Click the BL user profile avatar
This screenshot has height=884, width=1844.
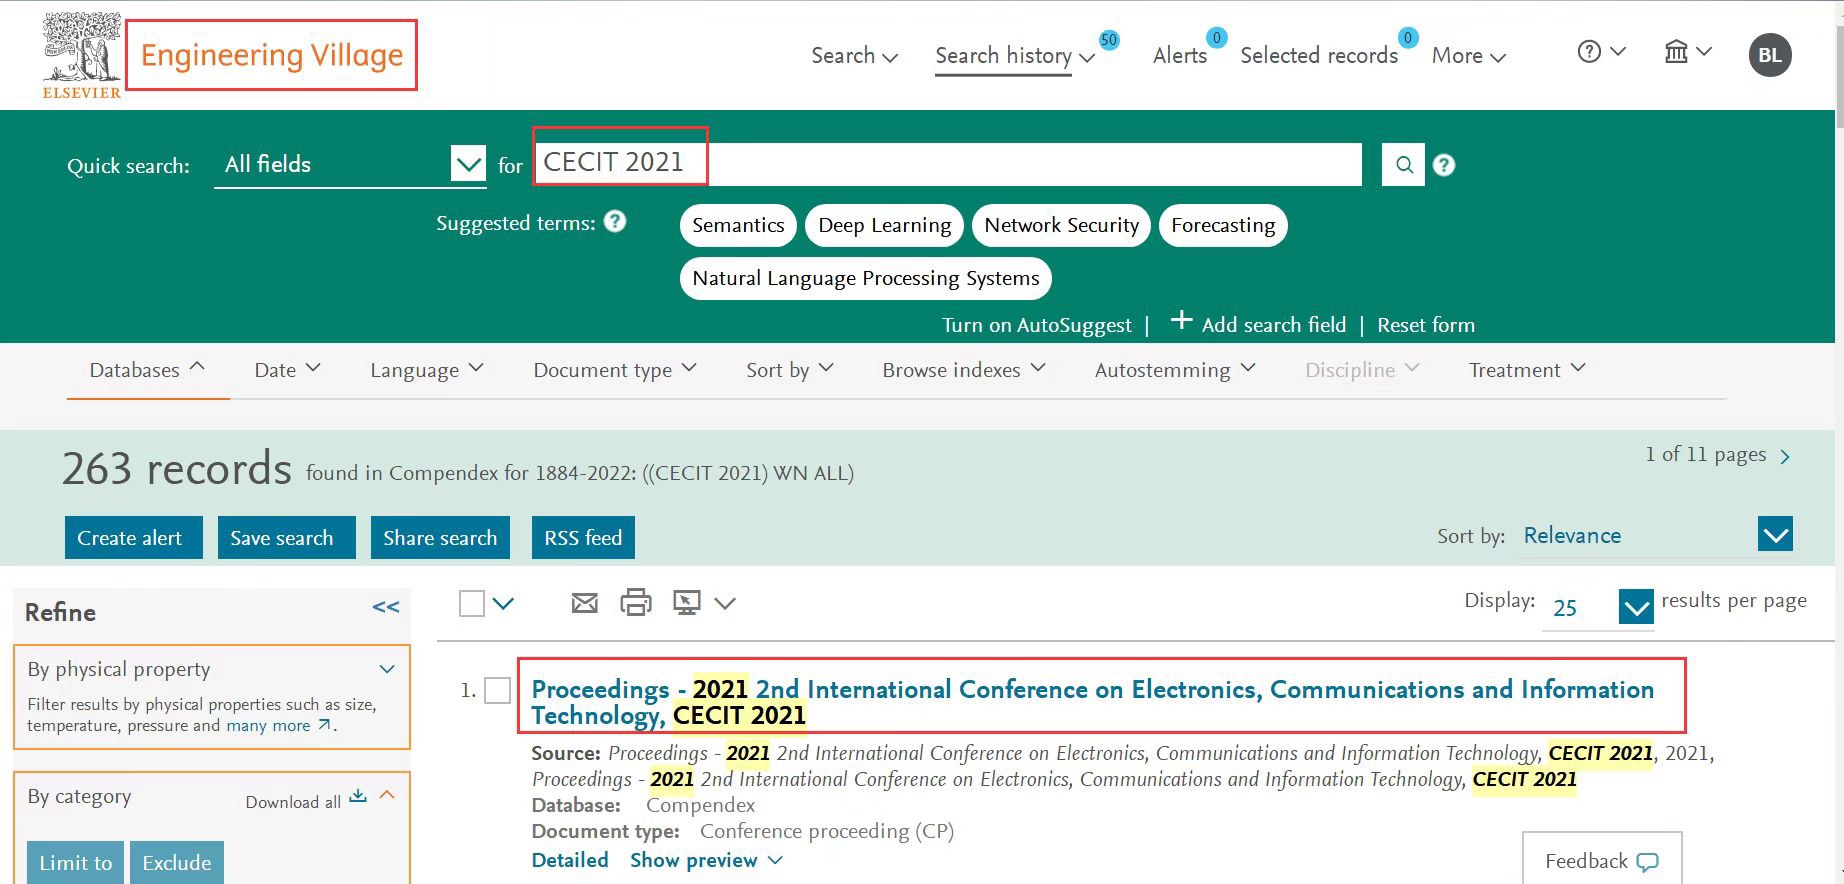click(1769, 55)
